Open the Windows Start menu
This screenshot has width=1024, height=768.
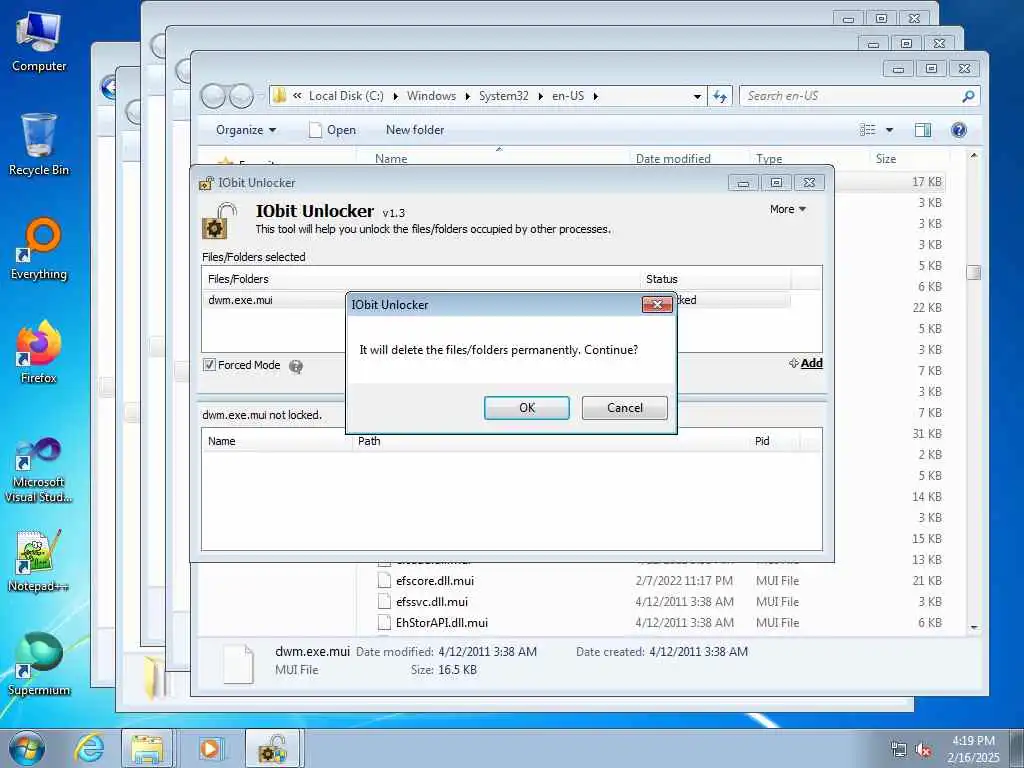[x=27, y=748]
